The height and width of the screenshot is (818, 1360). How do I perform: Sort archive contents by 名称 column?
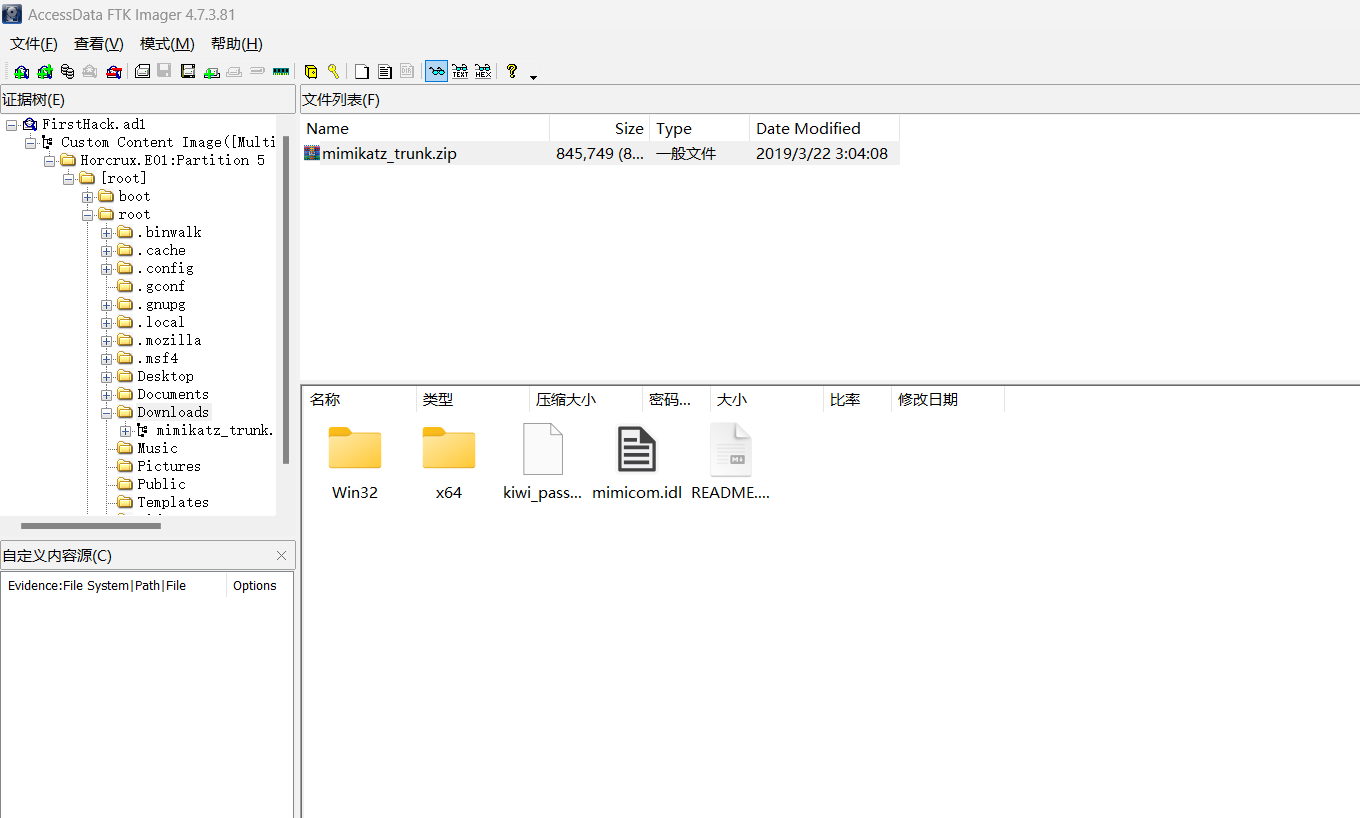coord(359,400)
